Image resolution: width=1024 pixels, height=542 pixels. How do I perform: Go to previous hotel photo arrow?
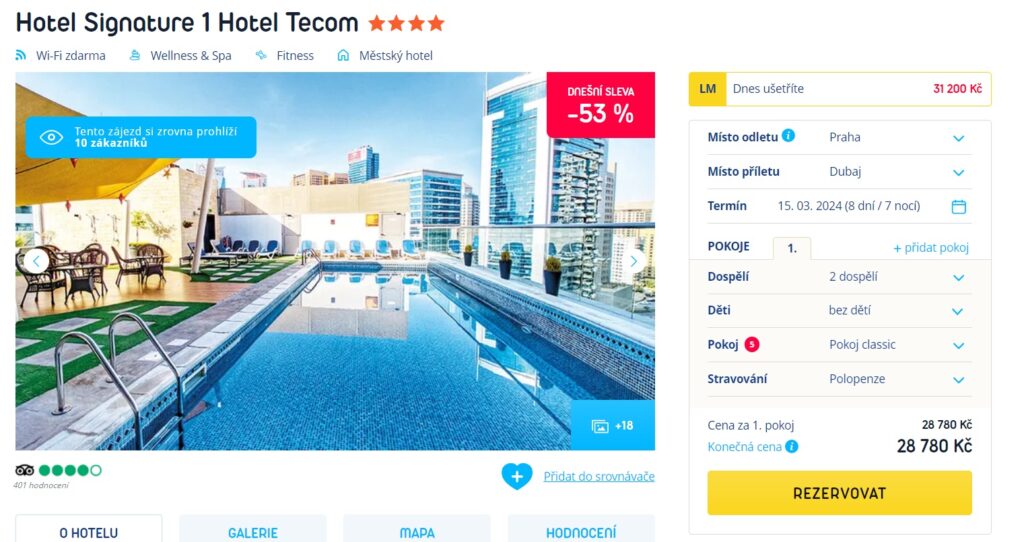37,261
